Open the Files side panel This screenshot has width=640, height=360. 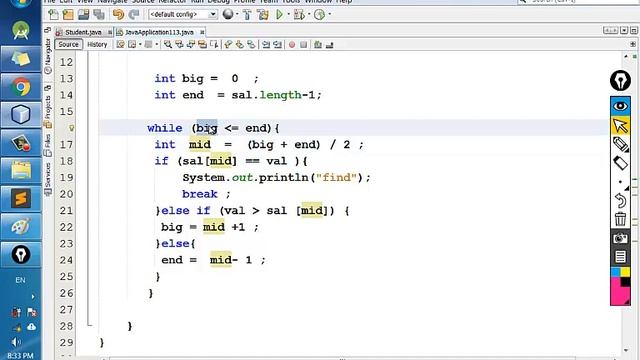[48, 145]
